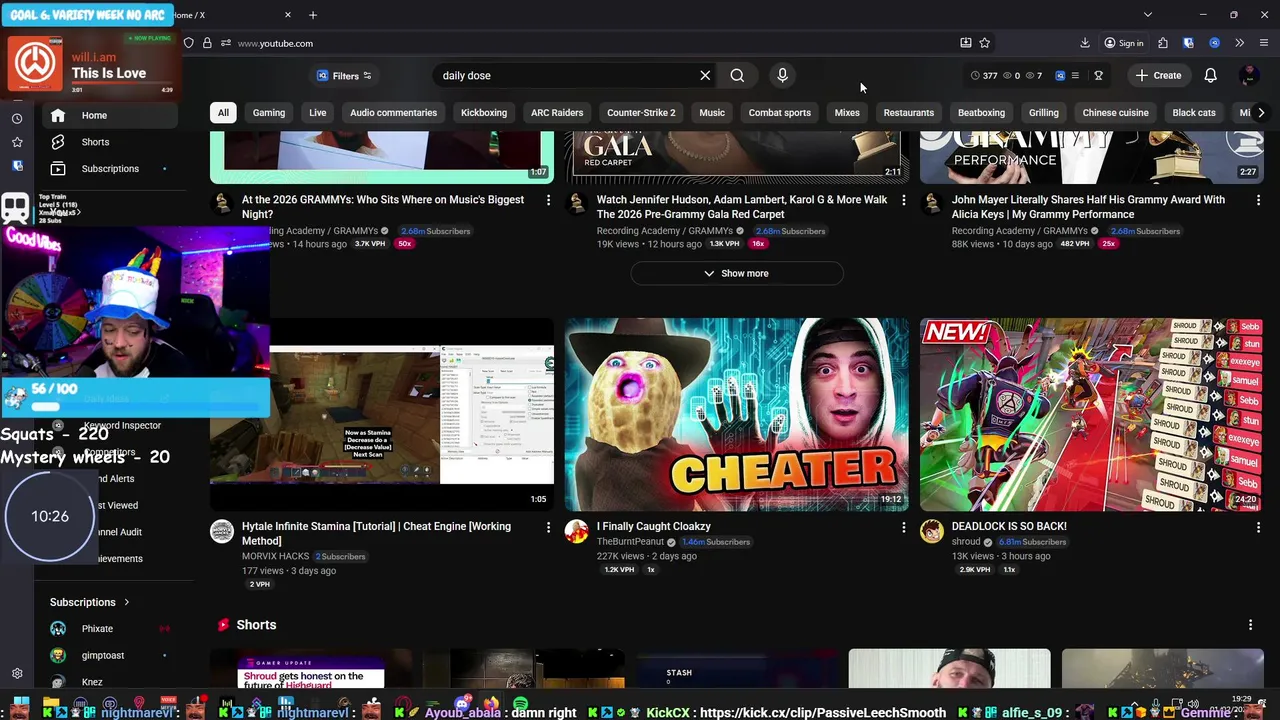The image size is (1280, 720).
Task: Select the Combat sports chip
Action: (x=780, y=113)
